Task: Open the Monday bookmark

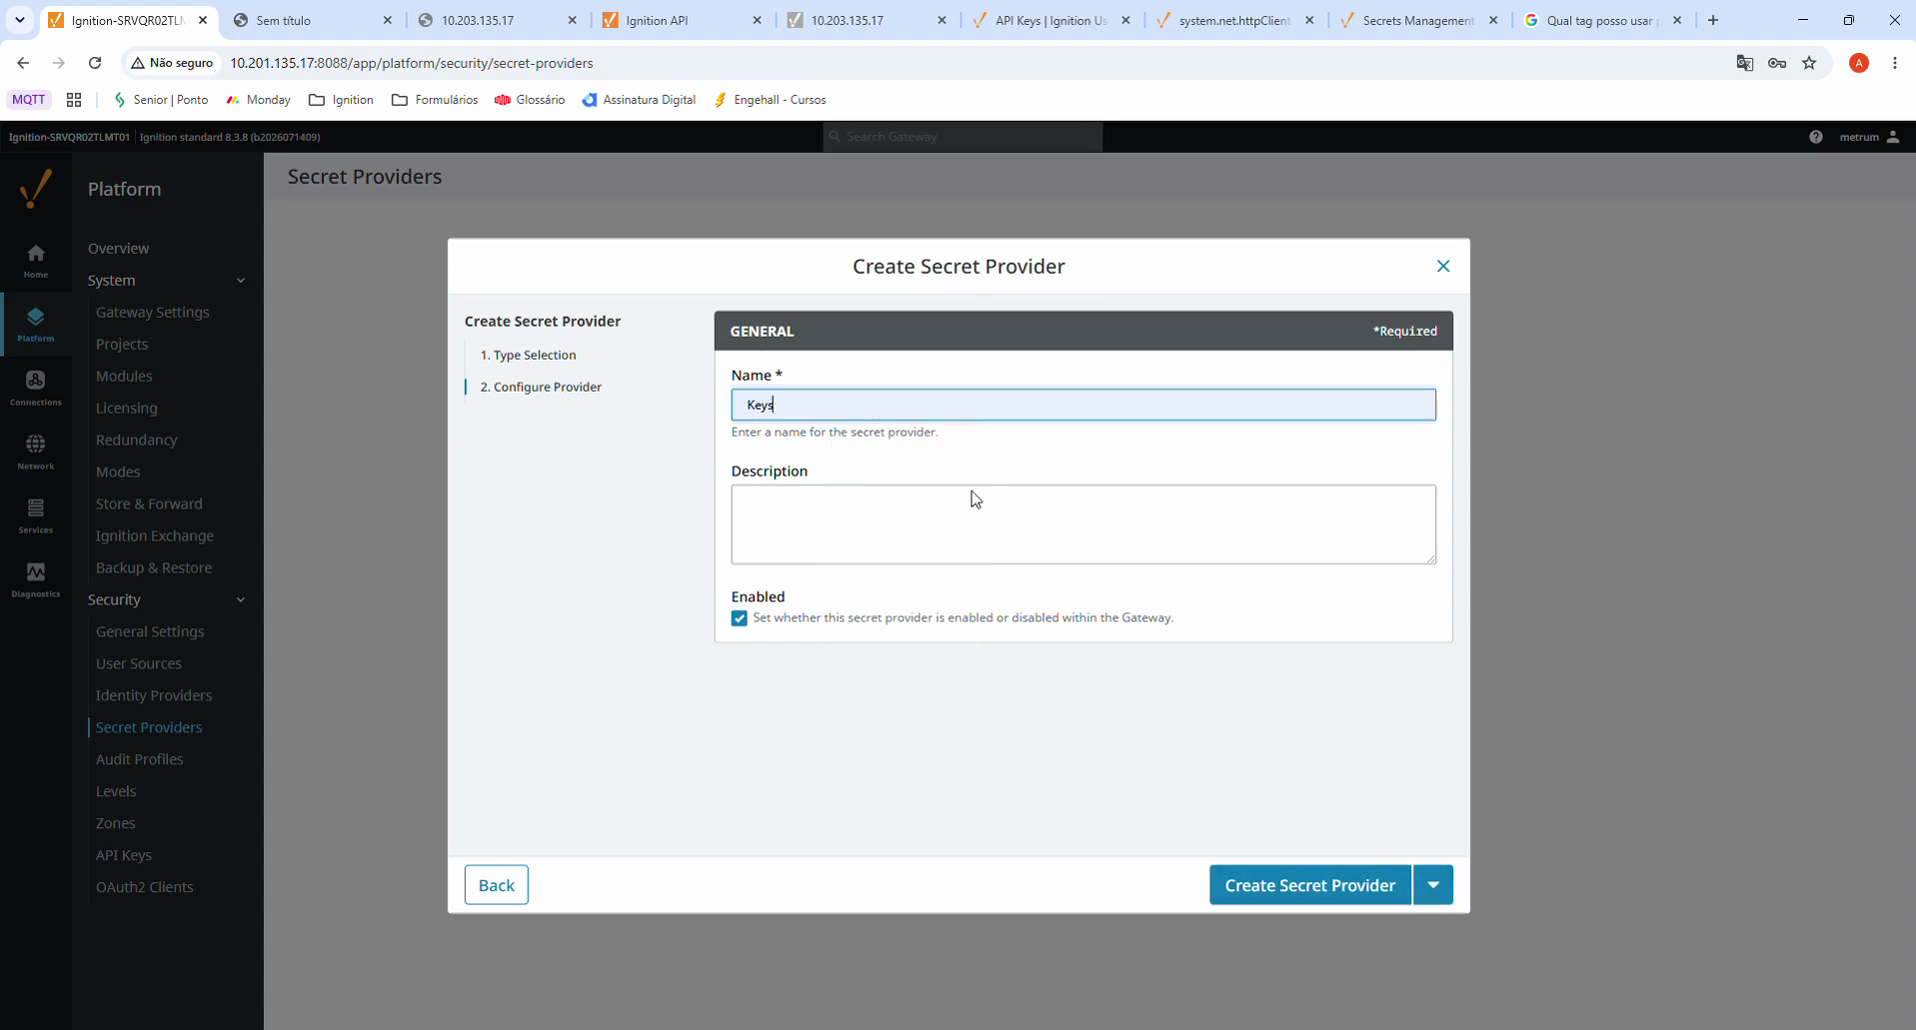Action: click(258, 100)
